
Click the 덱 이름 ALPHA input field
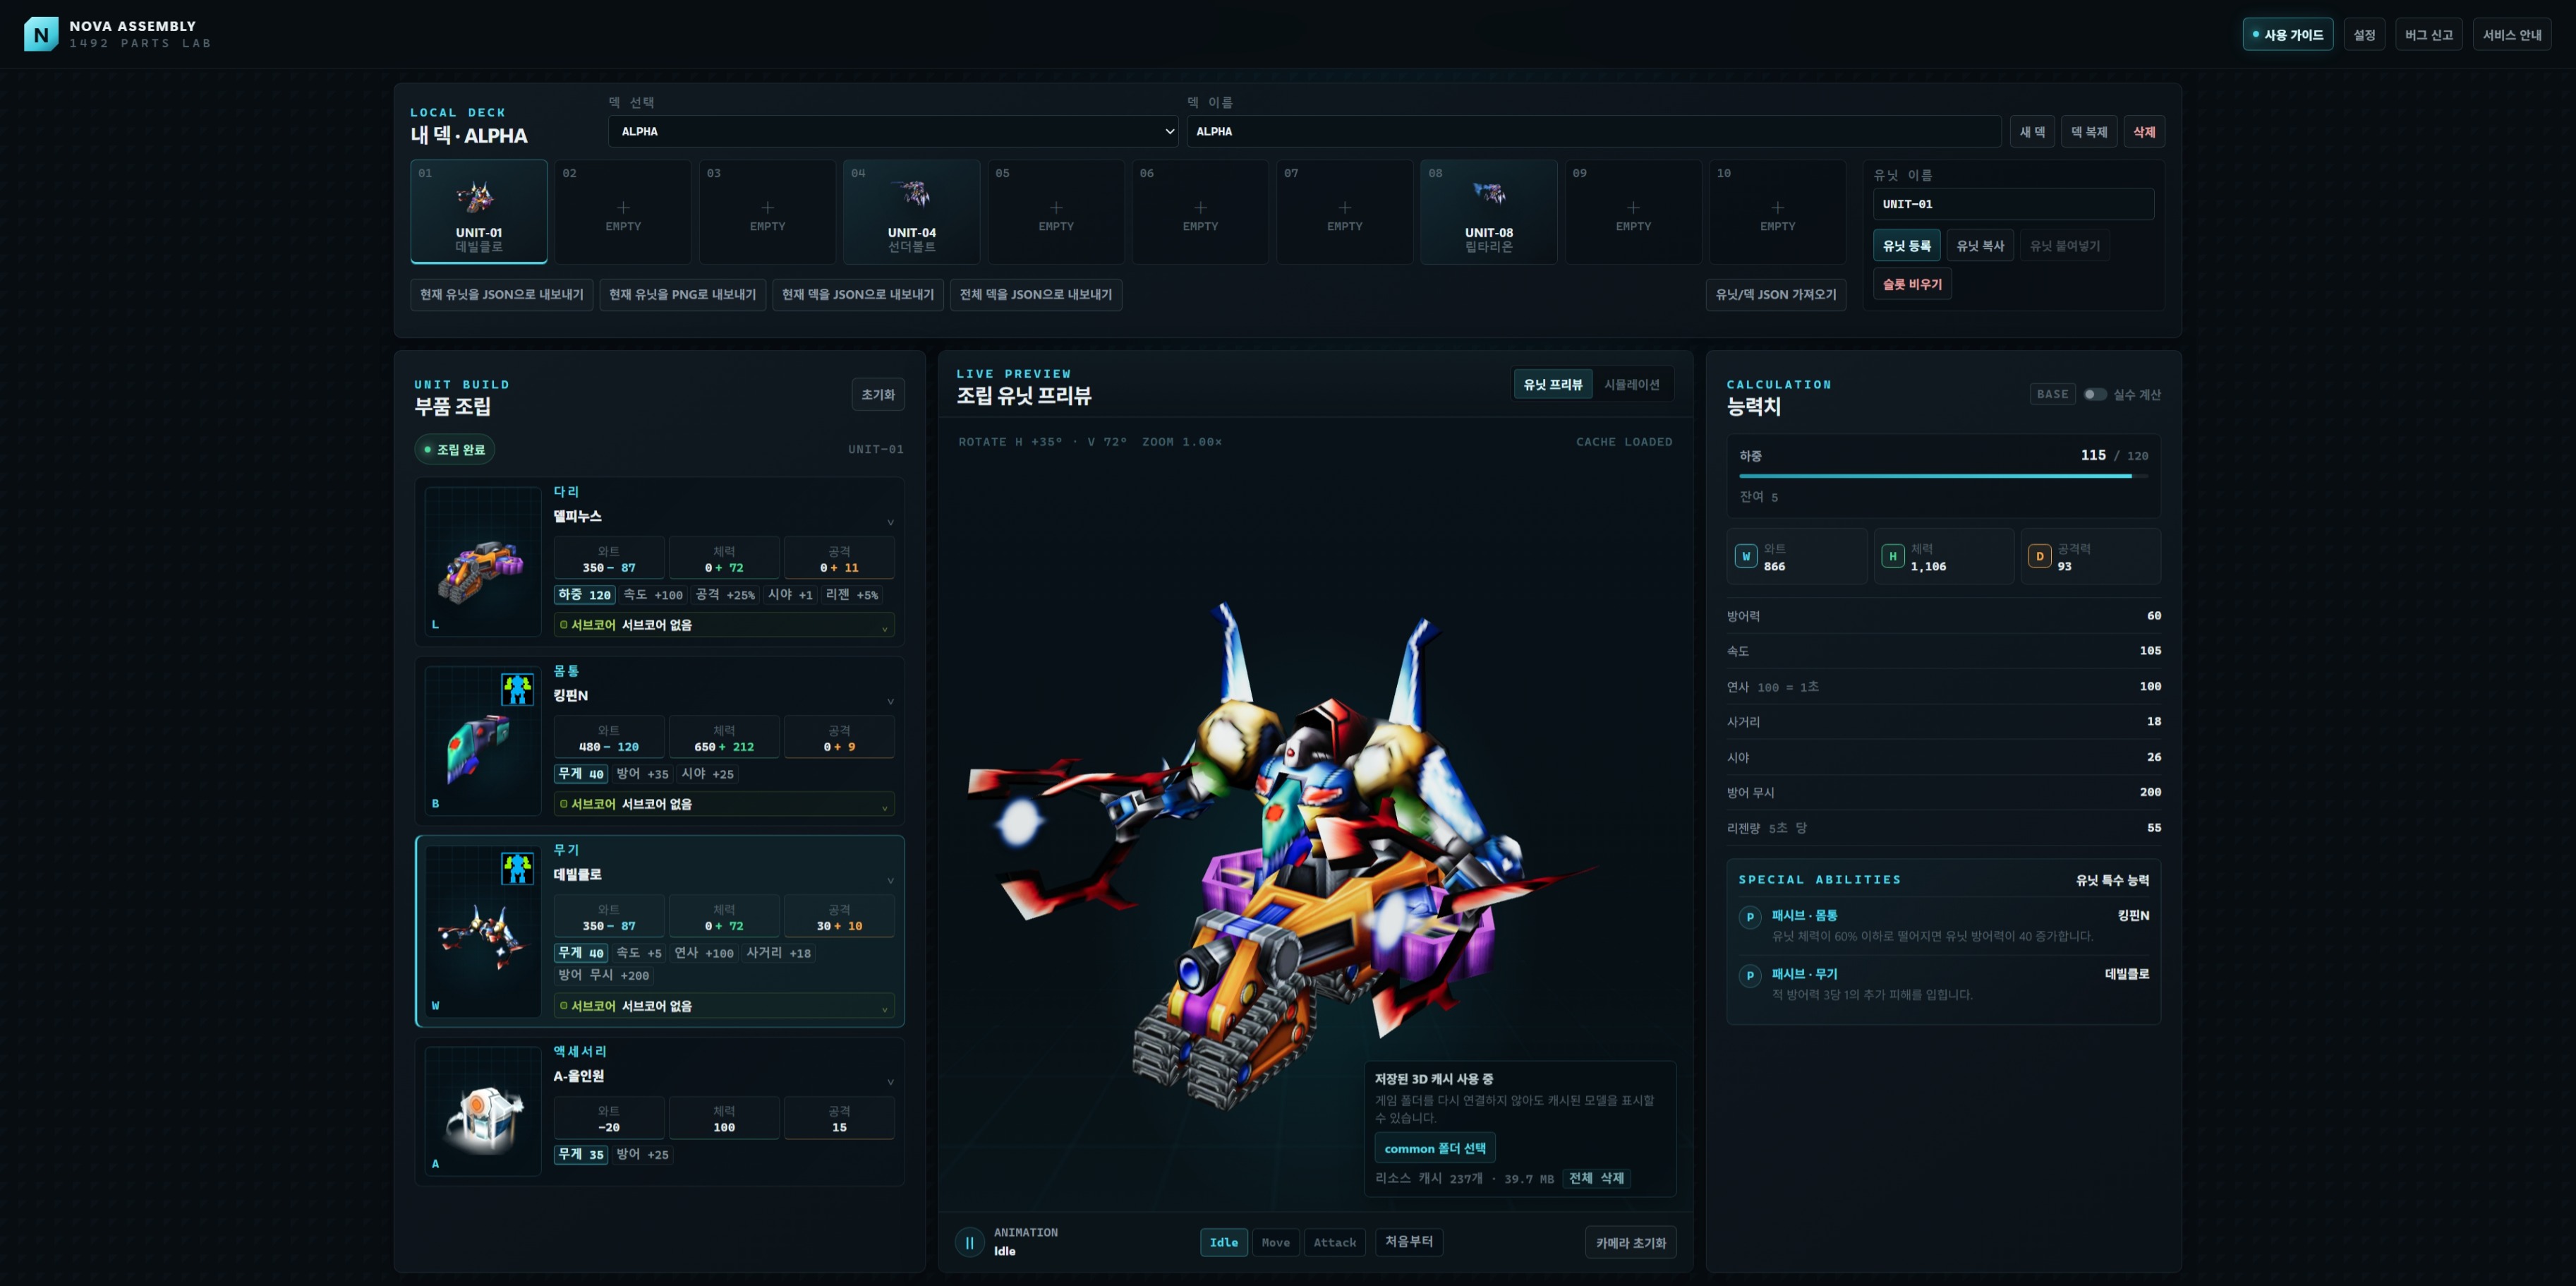1593,131
